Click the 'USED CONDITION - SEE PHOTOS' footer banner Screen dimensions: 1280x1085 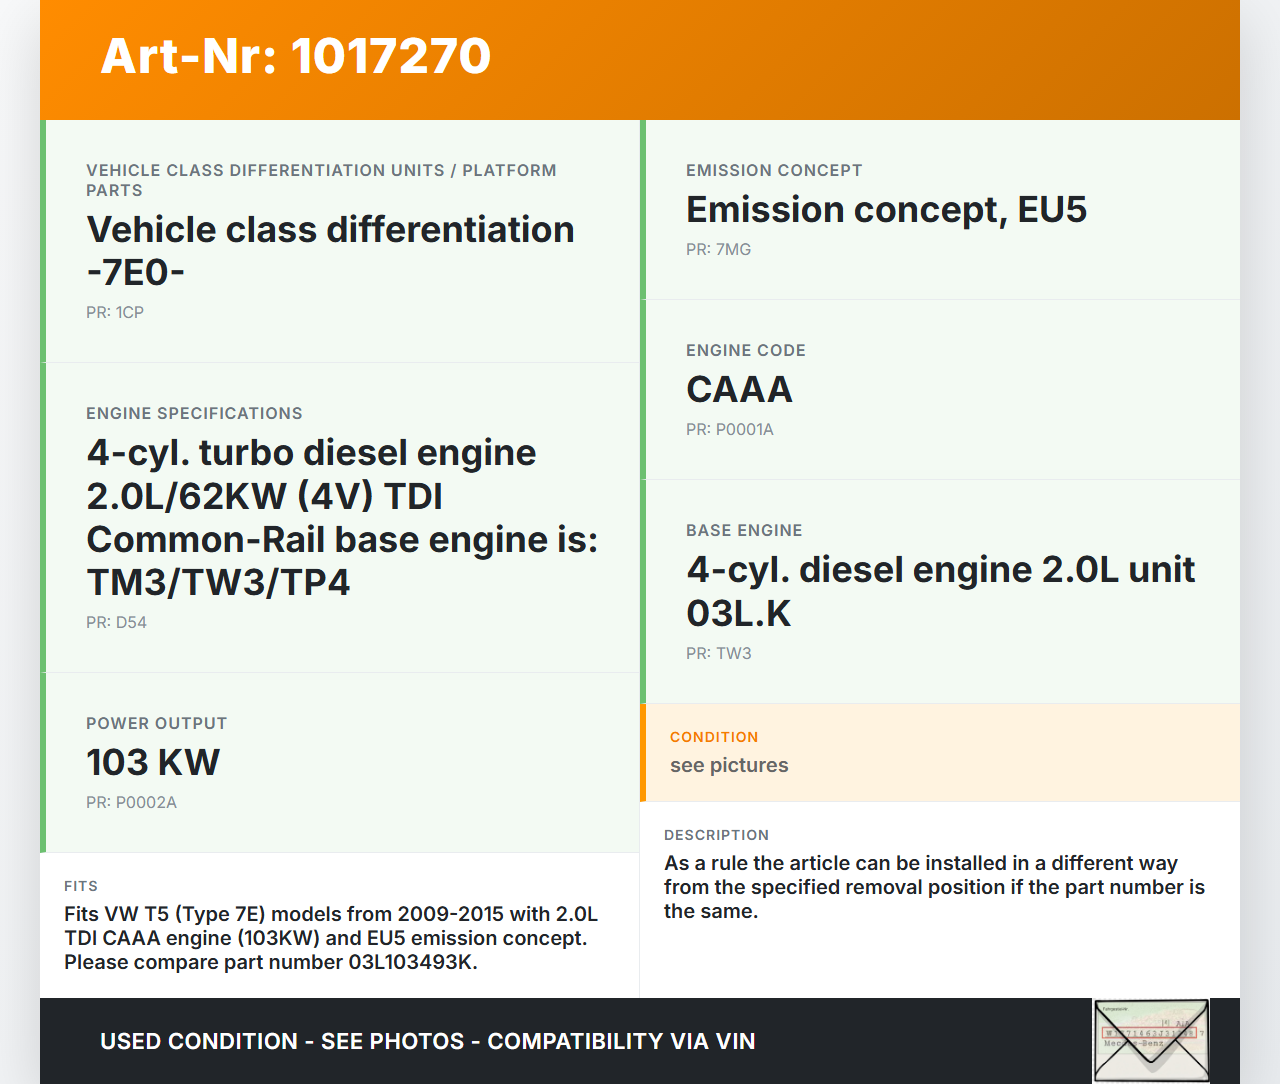(x=427, y=1041)
